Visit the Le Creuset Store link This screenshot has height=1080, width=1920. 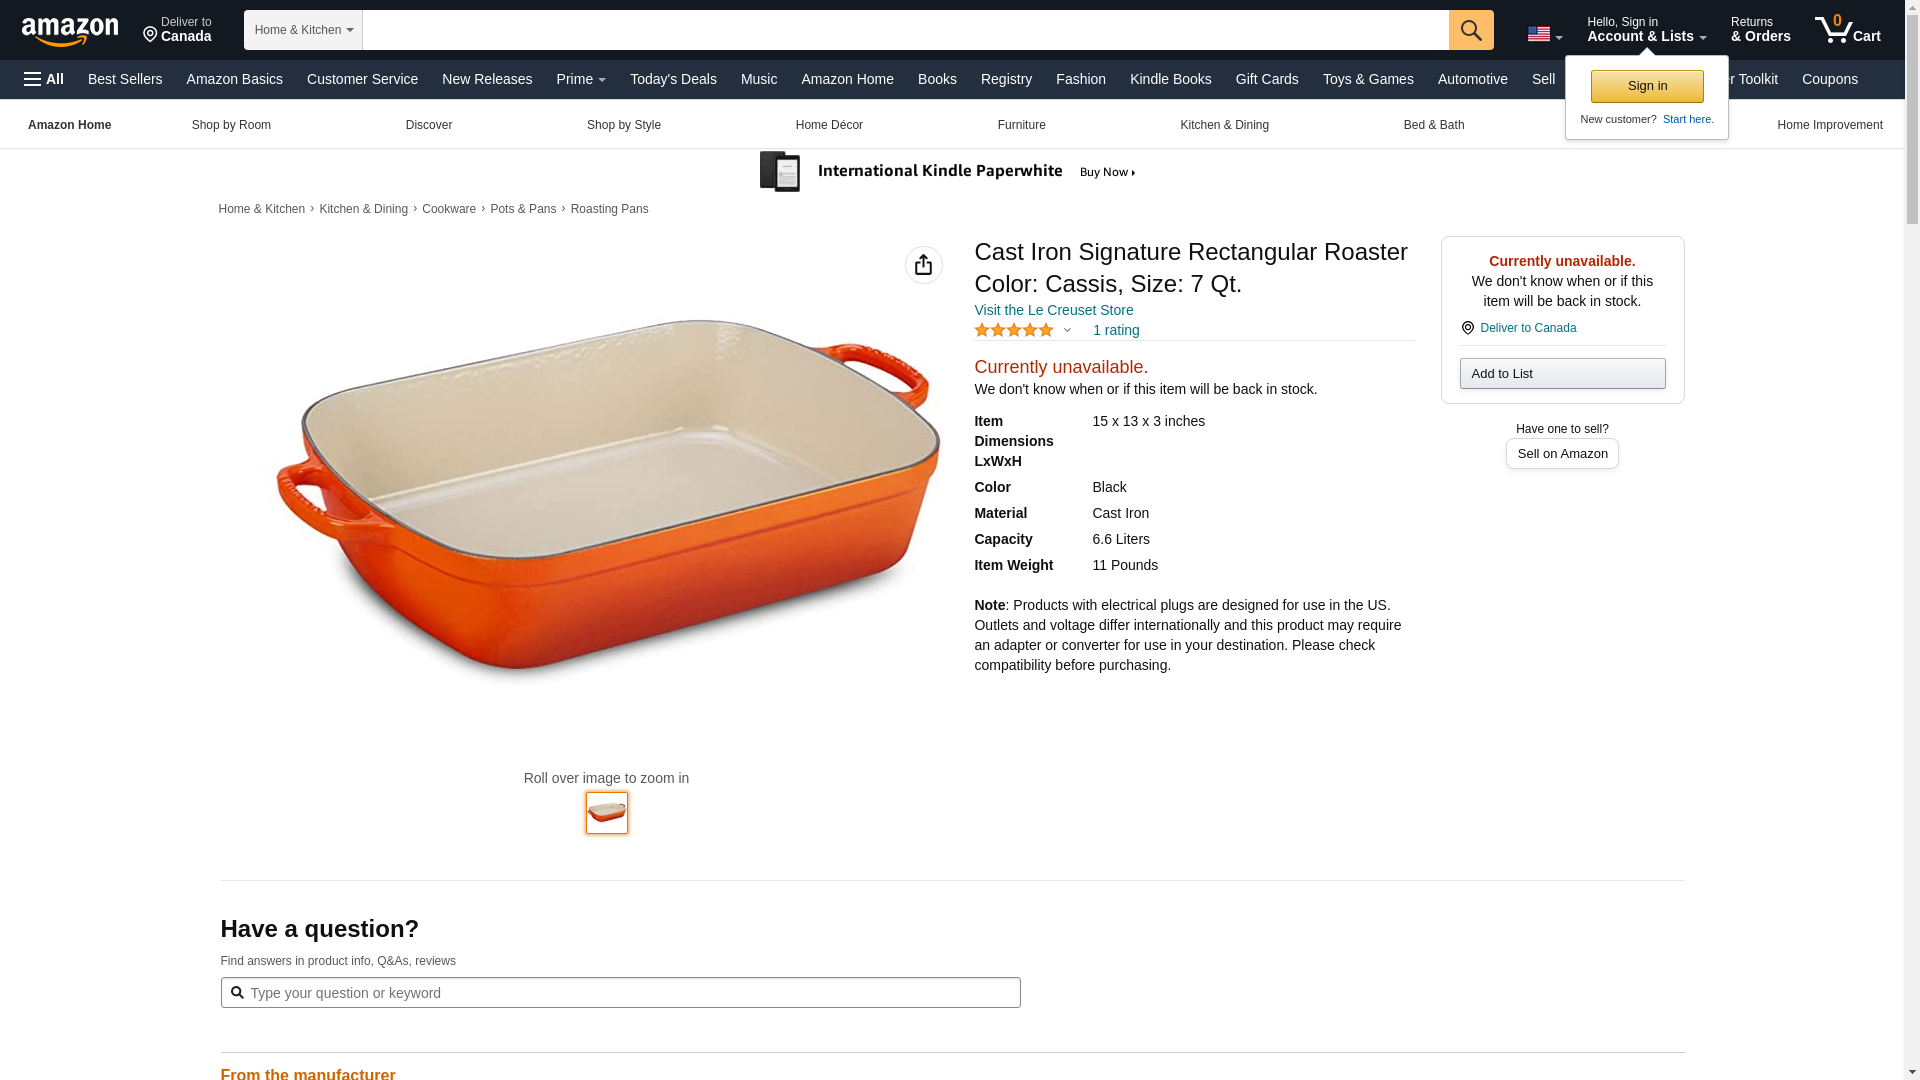tap(1053, 310)
